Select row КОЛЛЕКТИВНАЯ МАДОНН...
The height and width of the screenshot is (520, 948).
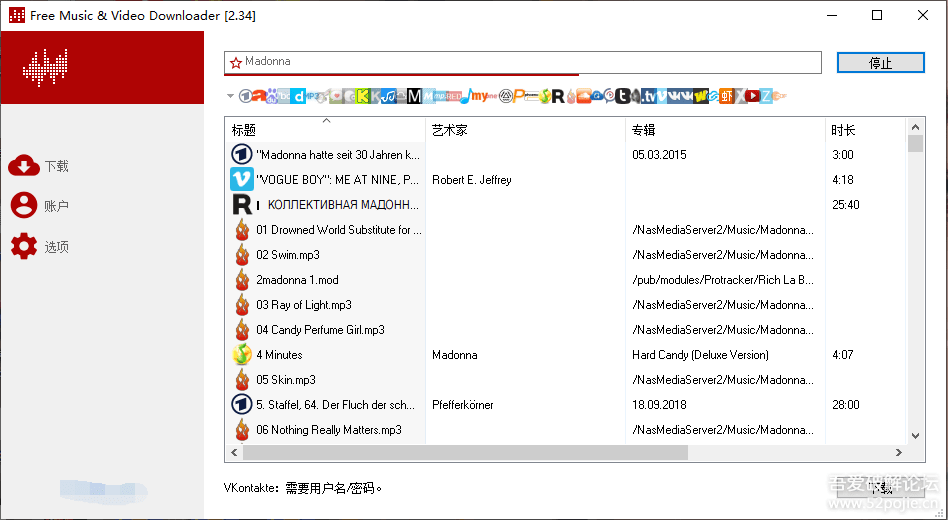pos(567,205)
